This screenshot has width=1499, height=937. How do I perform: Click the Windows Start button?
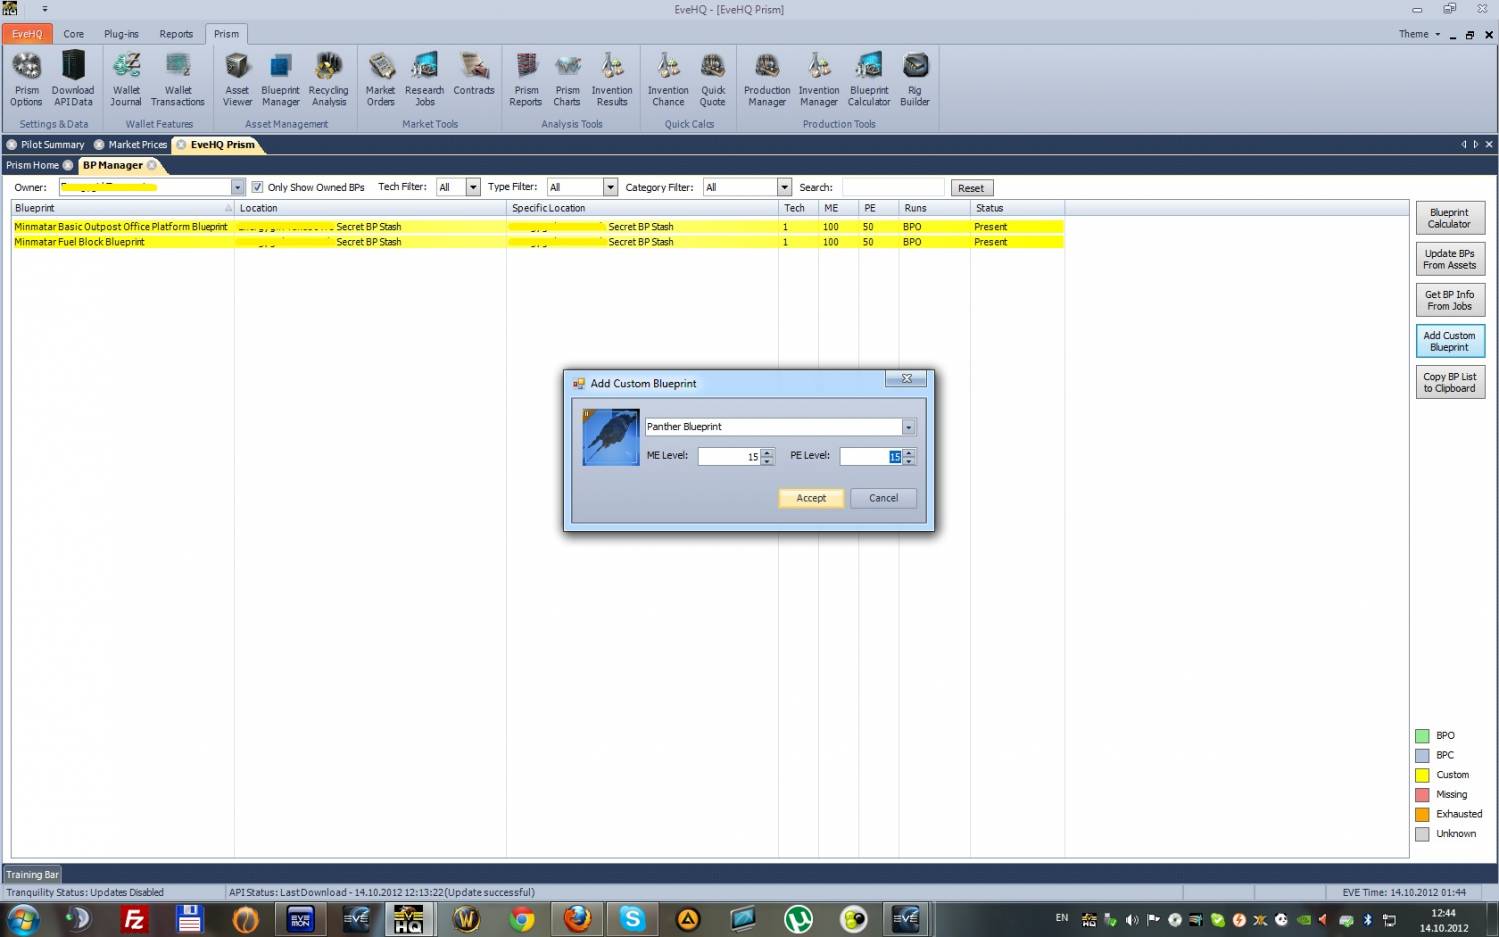pyautogui.click(x=23, y=919)
